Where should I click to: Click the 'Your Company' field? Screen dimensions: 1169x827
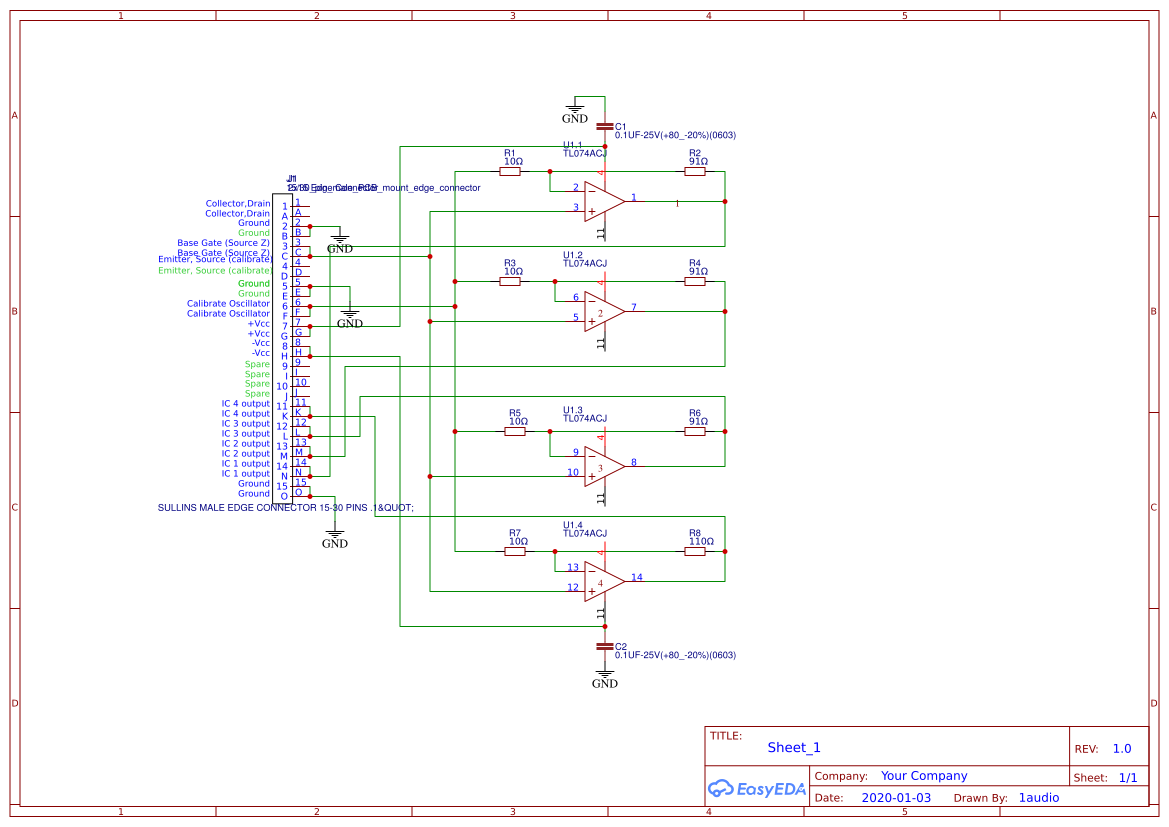click(x=923, y=776)
